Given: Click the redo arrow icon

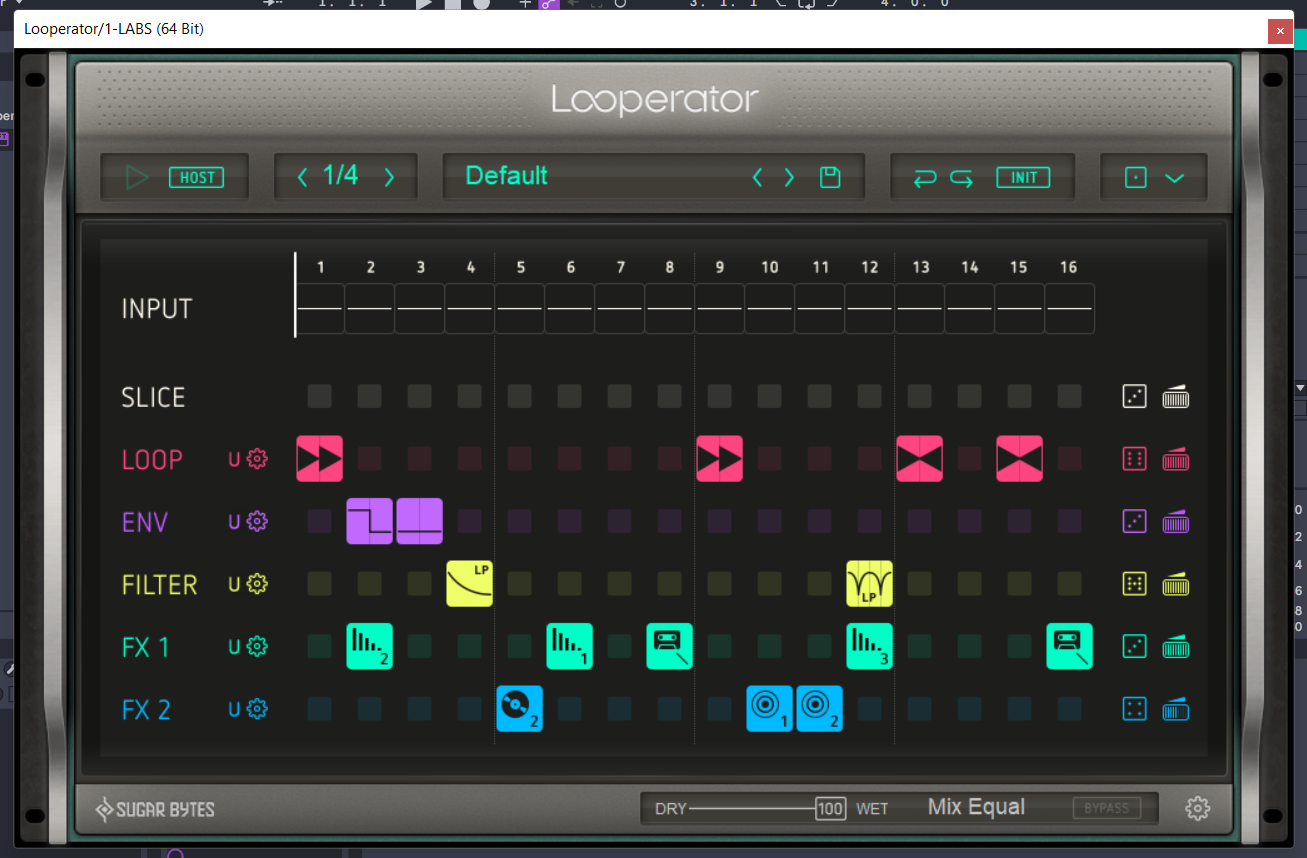Looking at the screenshot, I should pyautogui.click(x=961, y=178).
